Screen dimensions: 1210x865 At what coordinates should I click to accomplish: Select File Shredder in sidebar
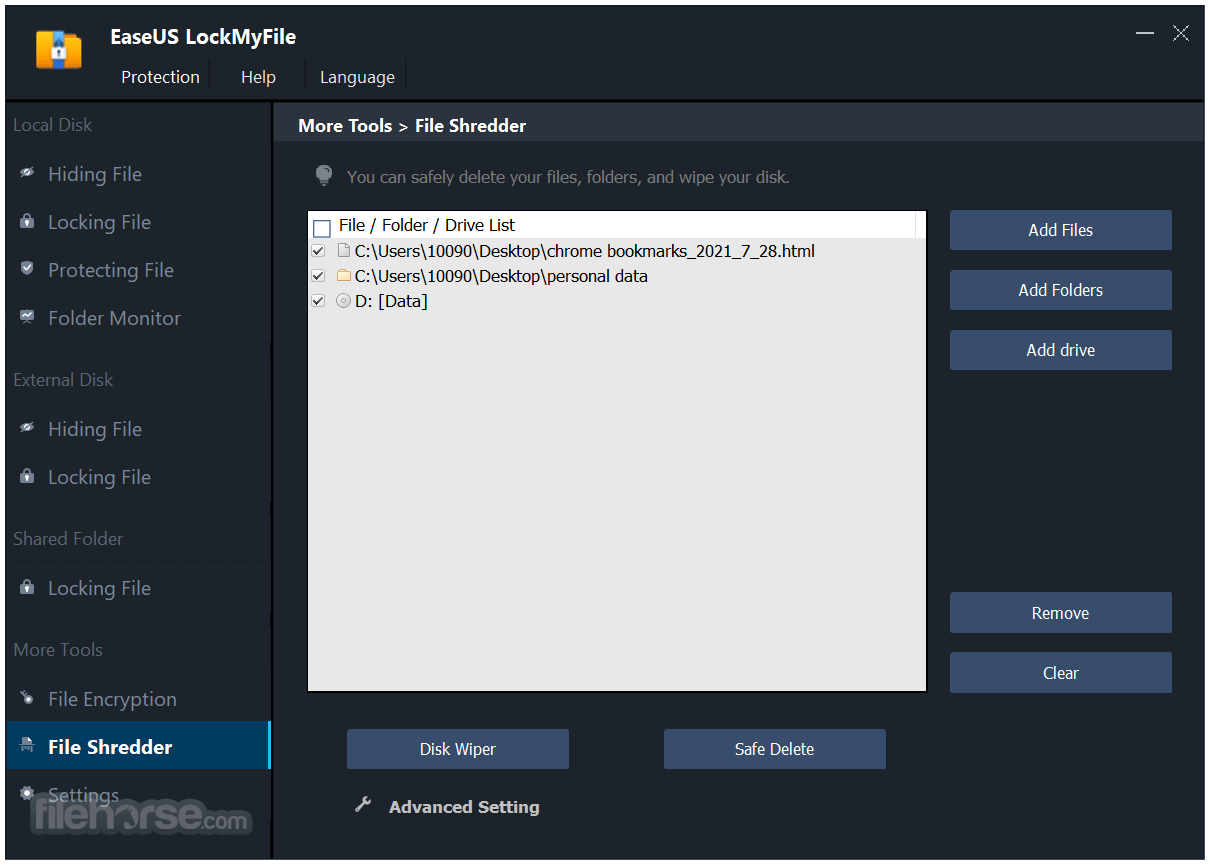coord(138,746)
